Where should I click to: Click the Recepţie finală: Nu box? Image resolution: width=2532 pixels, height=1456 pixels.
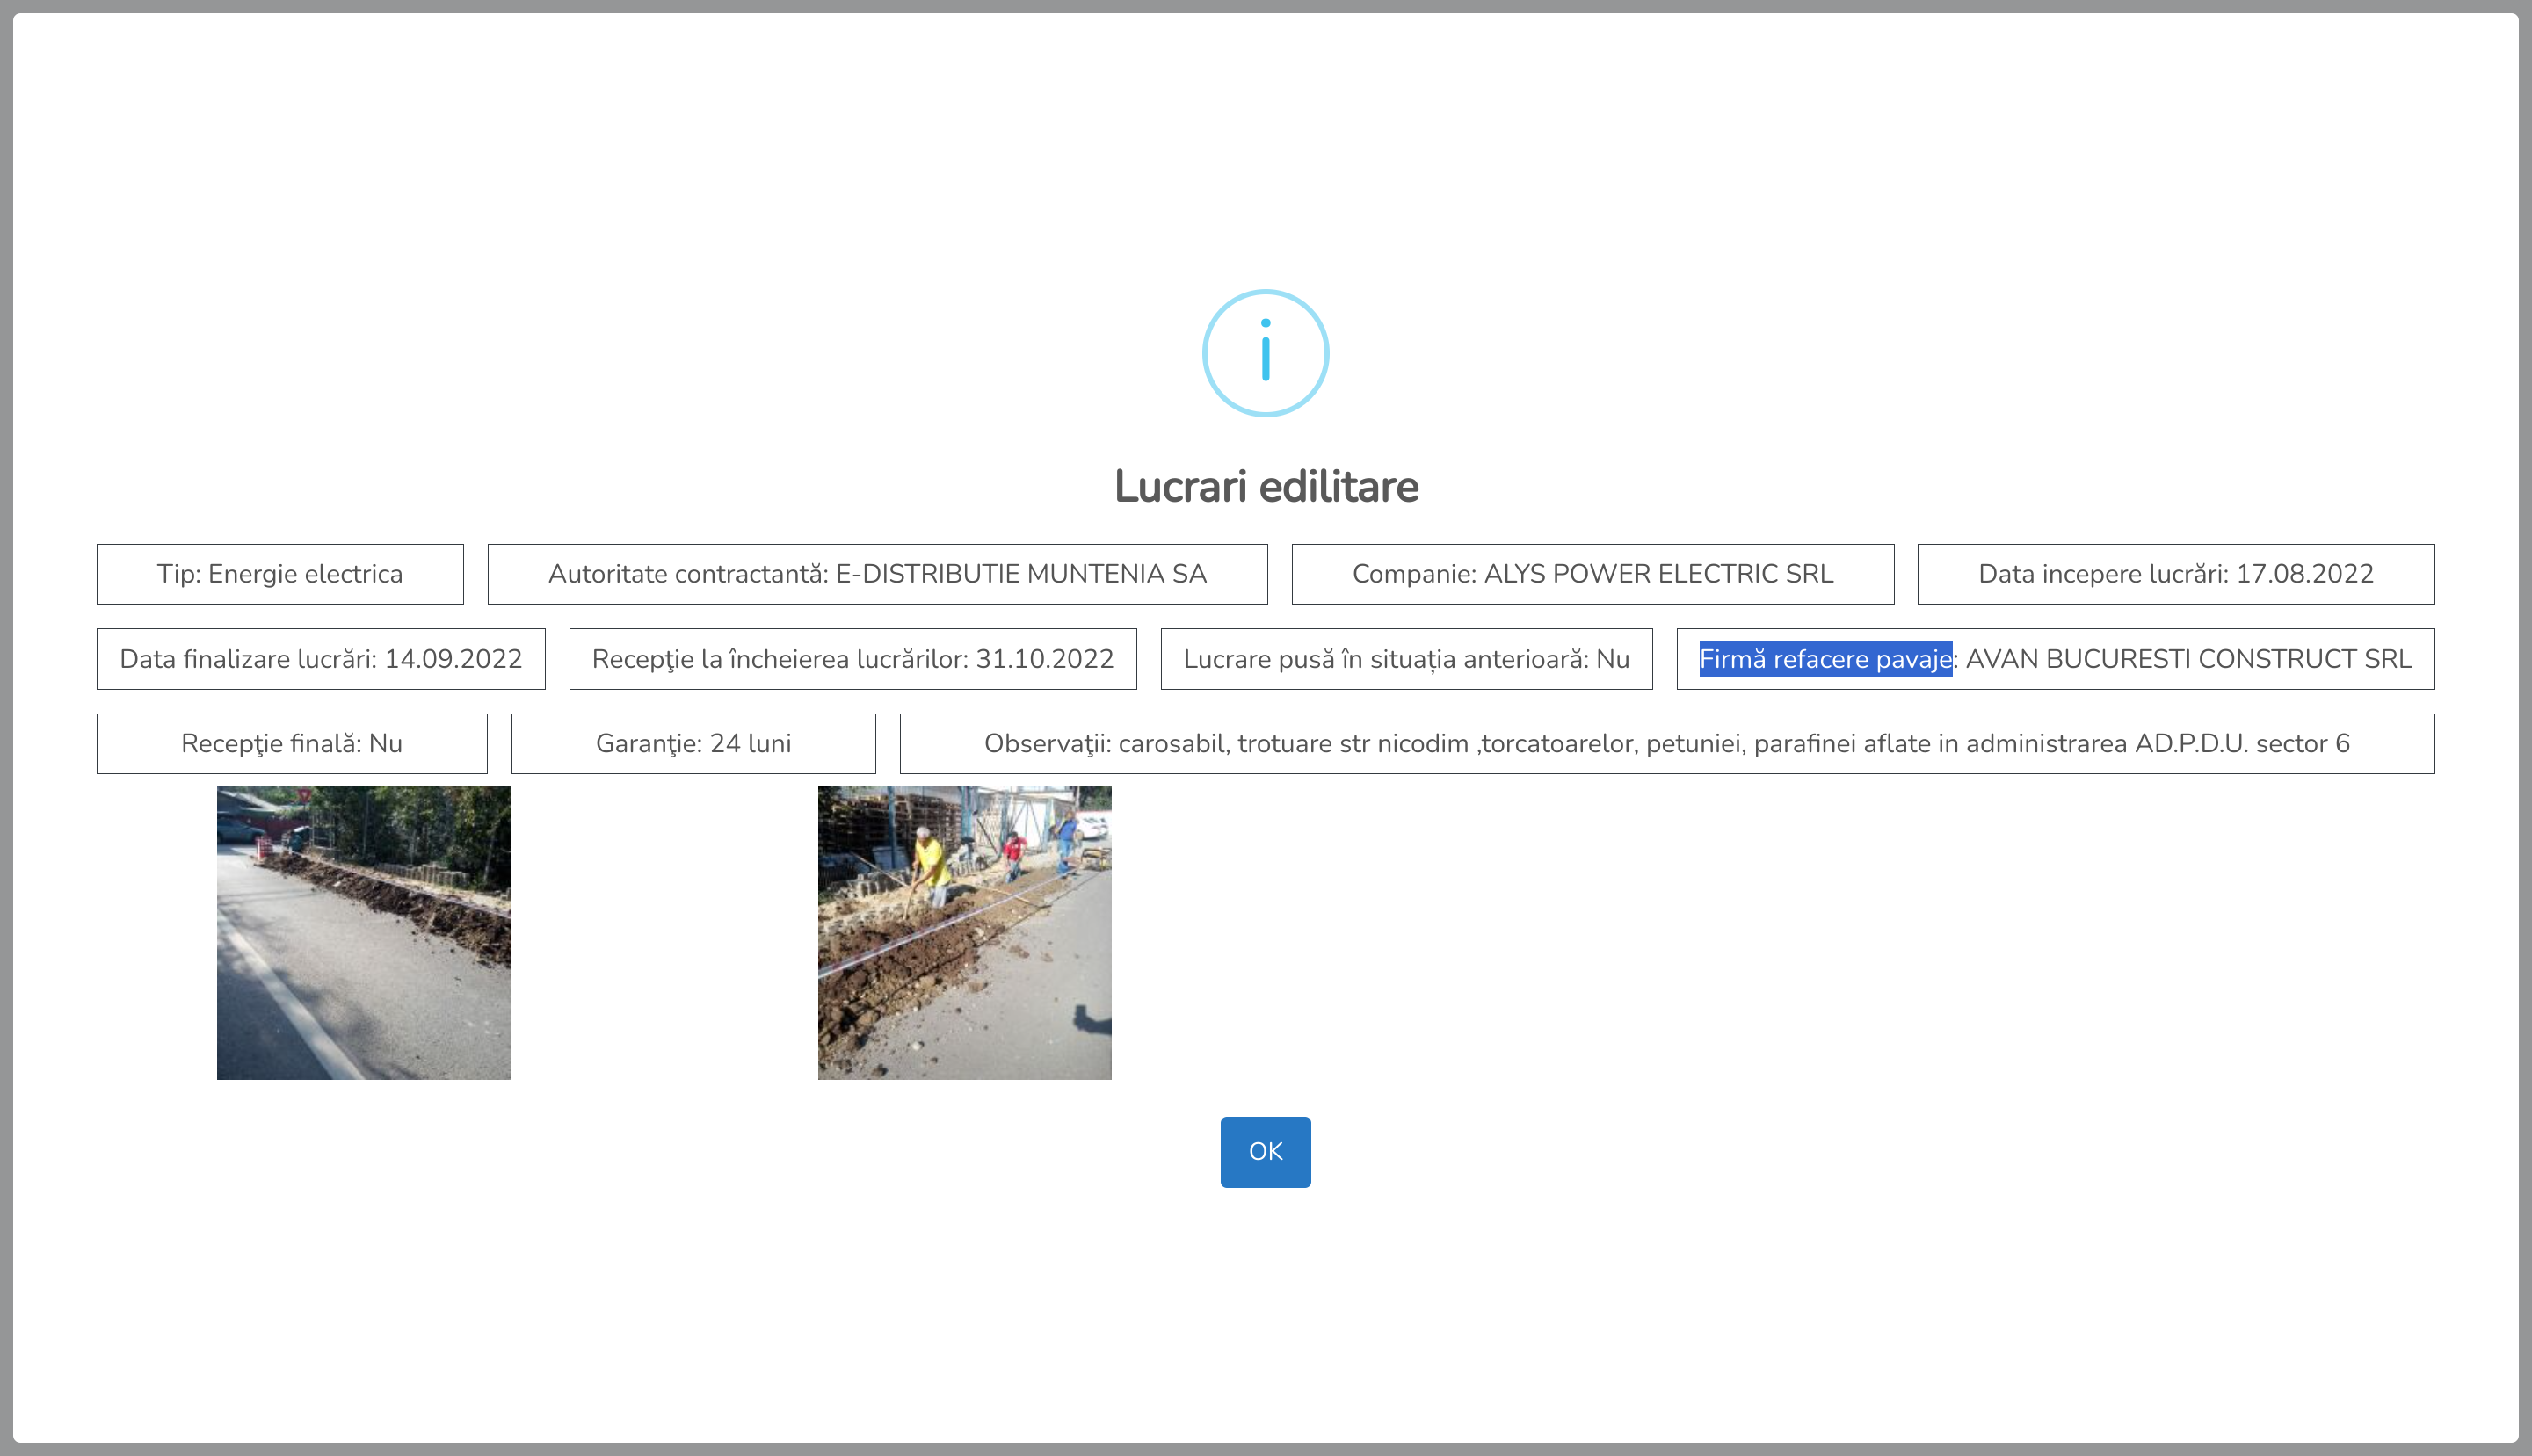pos(291,743)
